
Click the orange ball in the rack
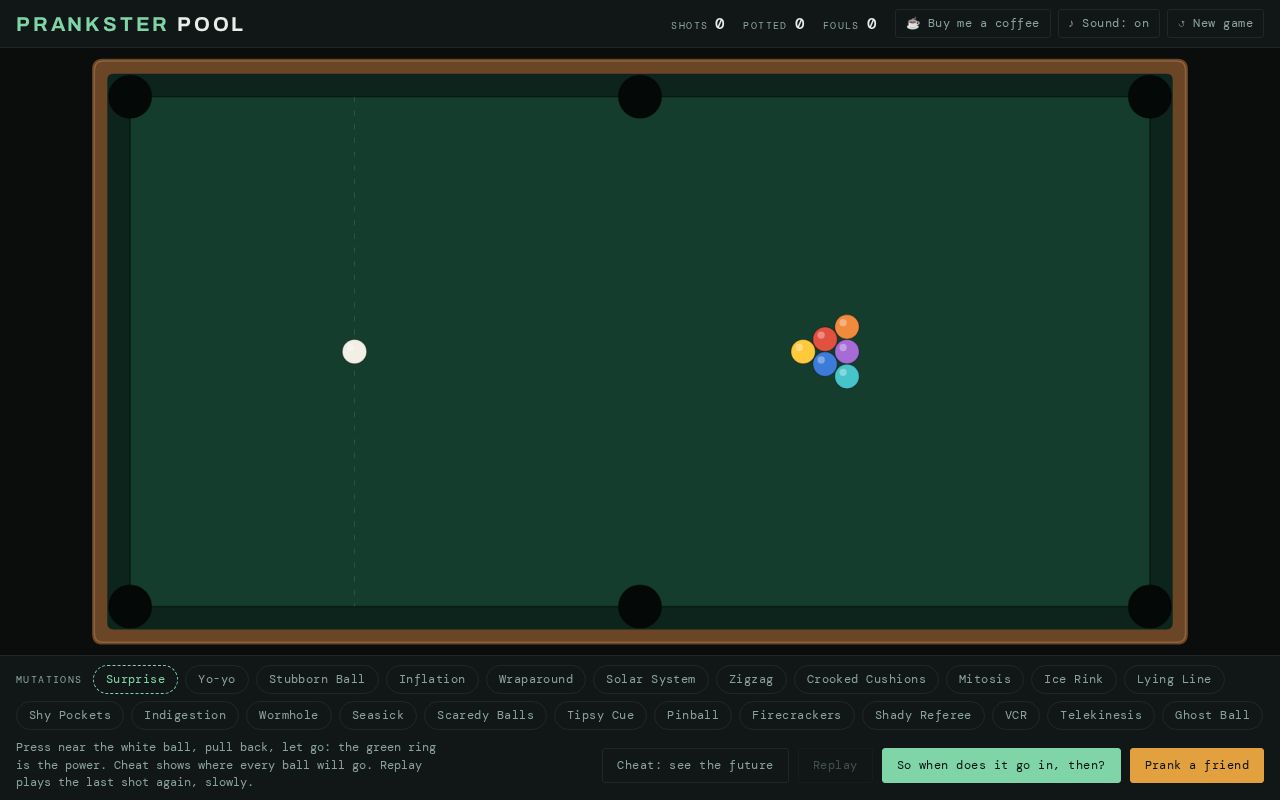pos(847,327)
